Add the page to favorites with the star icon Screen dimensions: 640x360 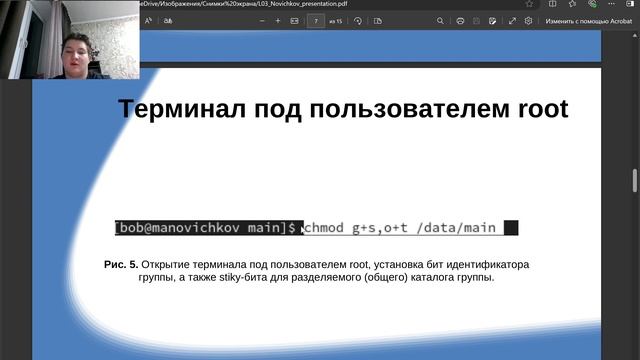pyautogui.click(x=529, y=4)
